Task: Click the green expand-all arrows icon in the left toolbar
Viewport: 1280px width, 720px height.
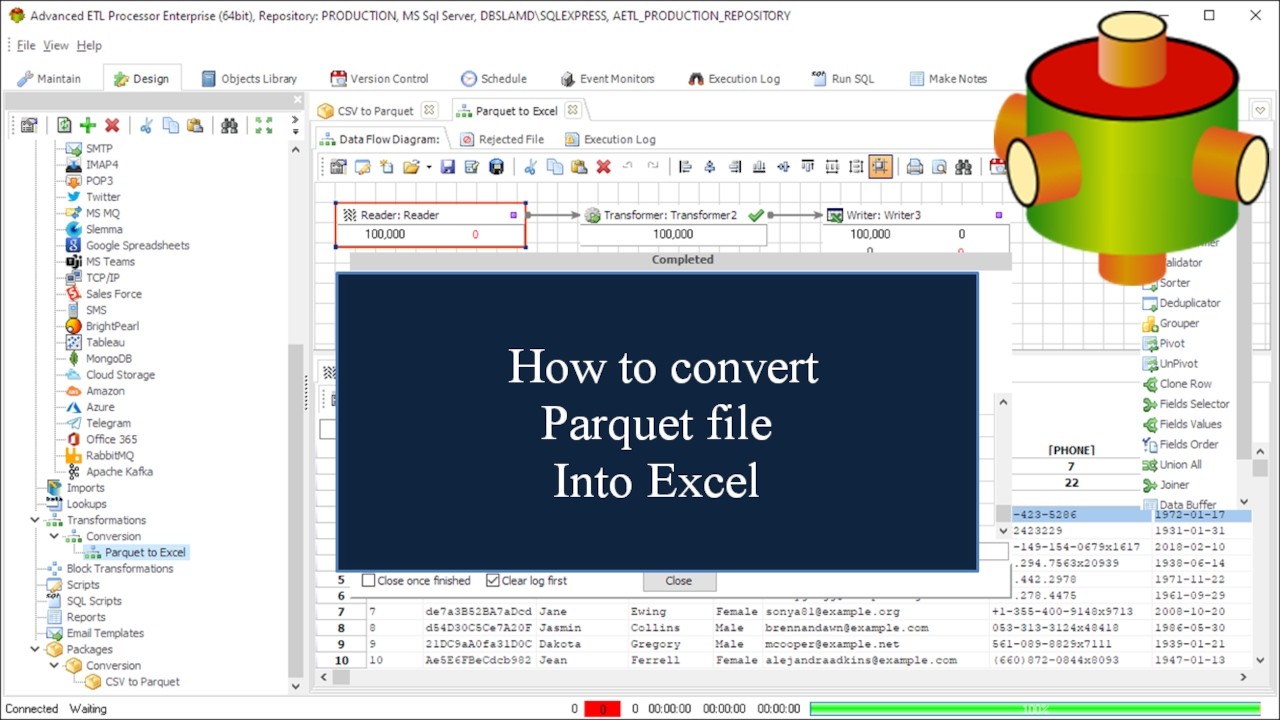Action: 263,125
